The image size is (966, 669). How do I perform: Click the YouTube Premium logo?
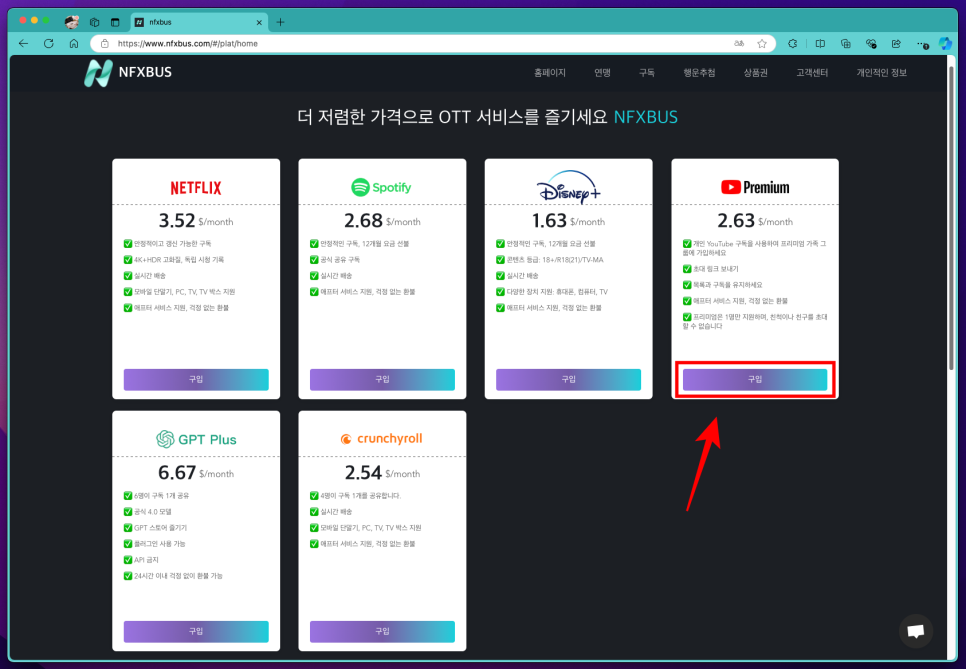[755, 187]
